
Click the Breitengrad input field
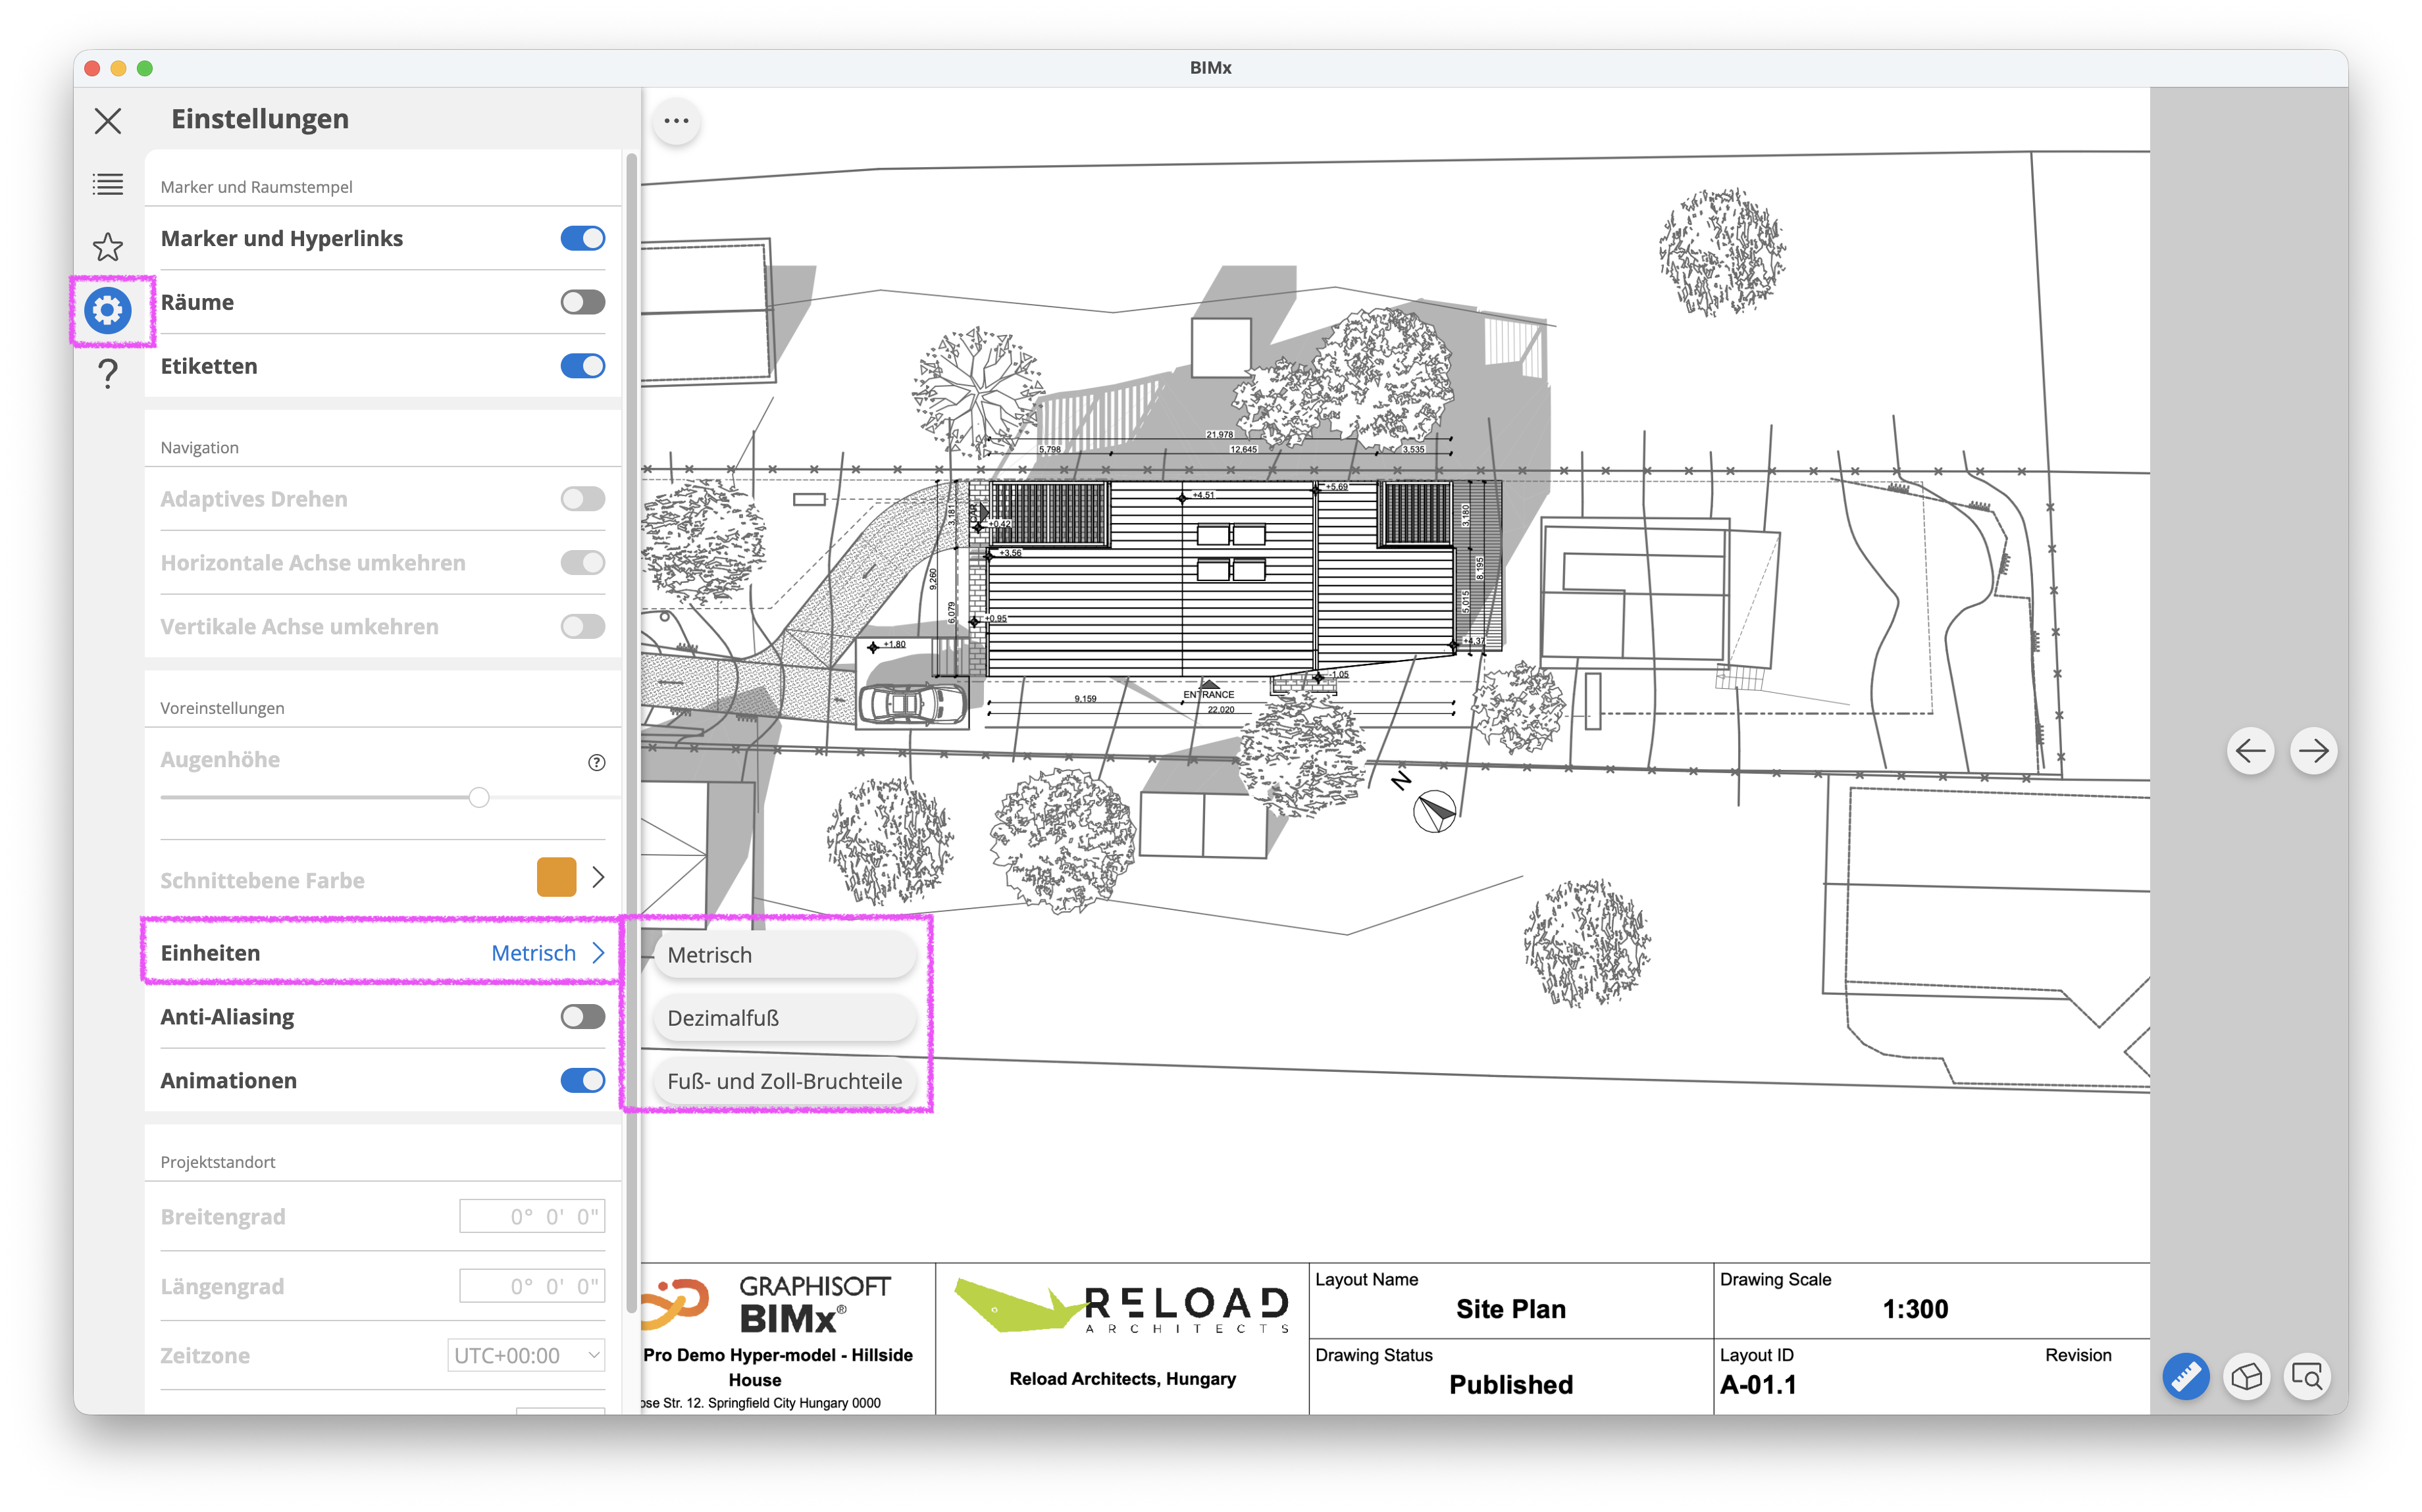[x=532, y=1217]
